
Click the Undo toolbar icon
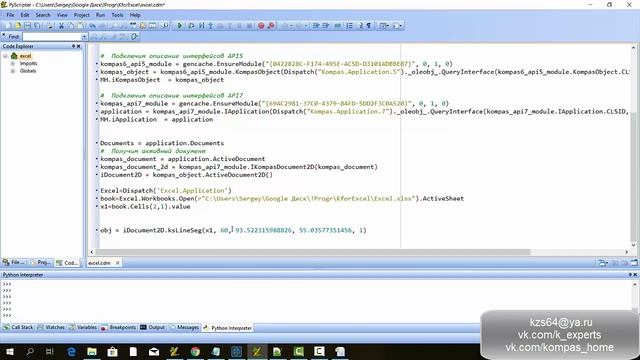pos(93,26)
